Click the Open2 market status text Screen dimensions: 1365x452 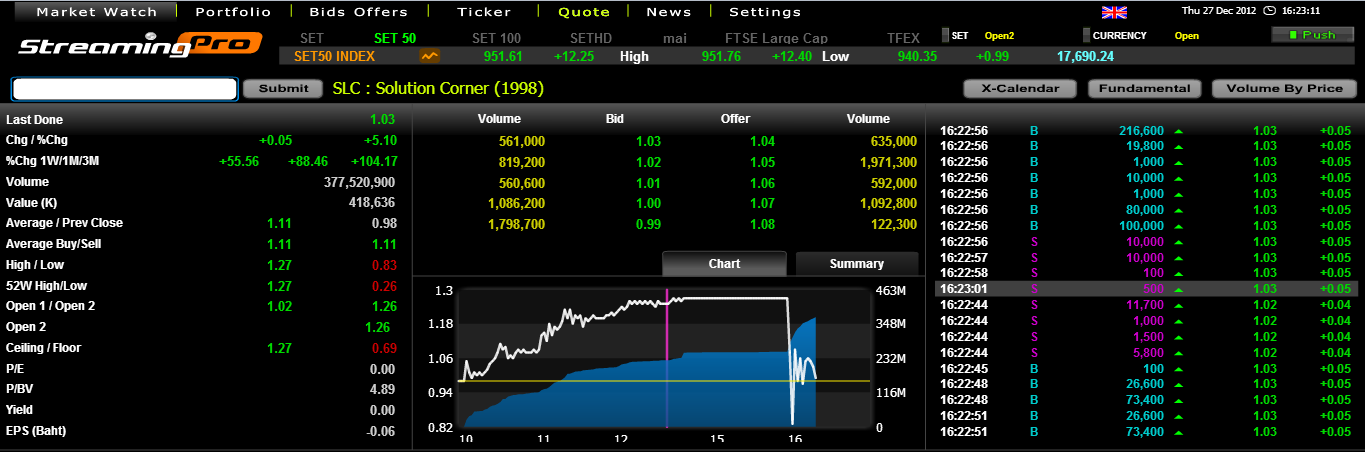(999, 35)
